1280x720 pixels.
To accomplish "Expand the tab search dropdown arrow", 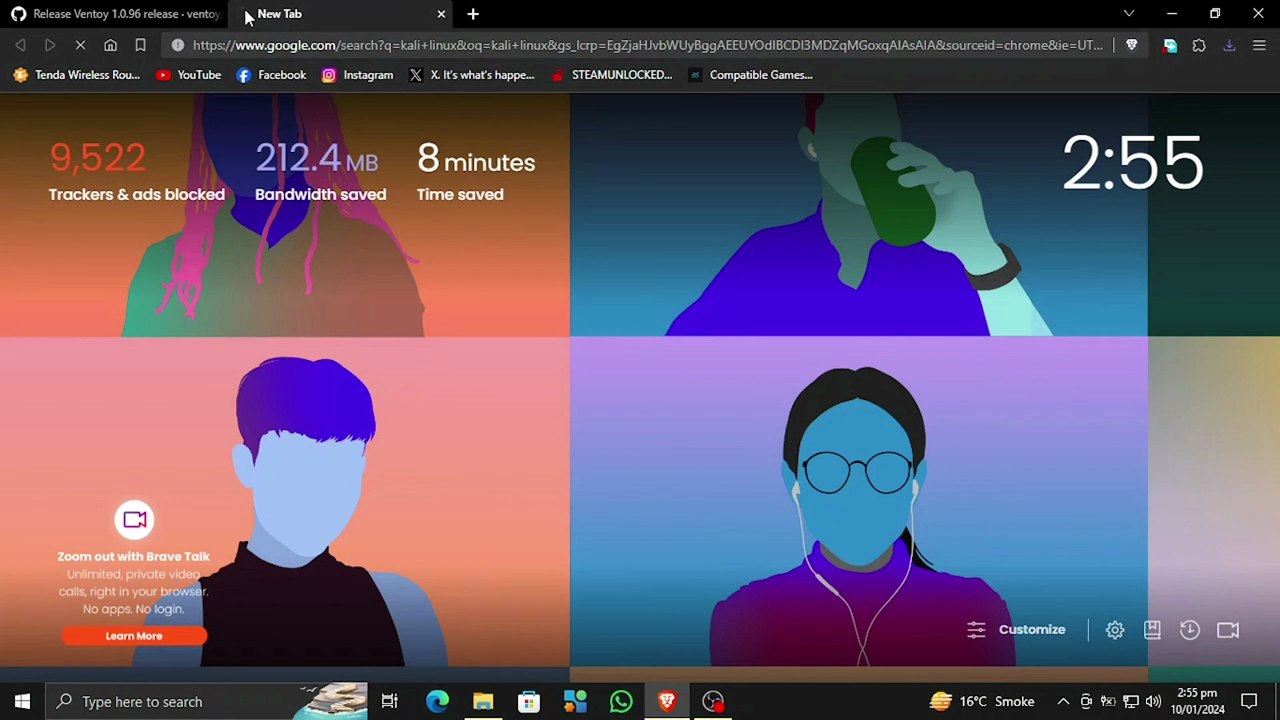I will pyautogui.click(x=1129, y=14).
